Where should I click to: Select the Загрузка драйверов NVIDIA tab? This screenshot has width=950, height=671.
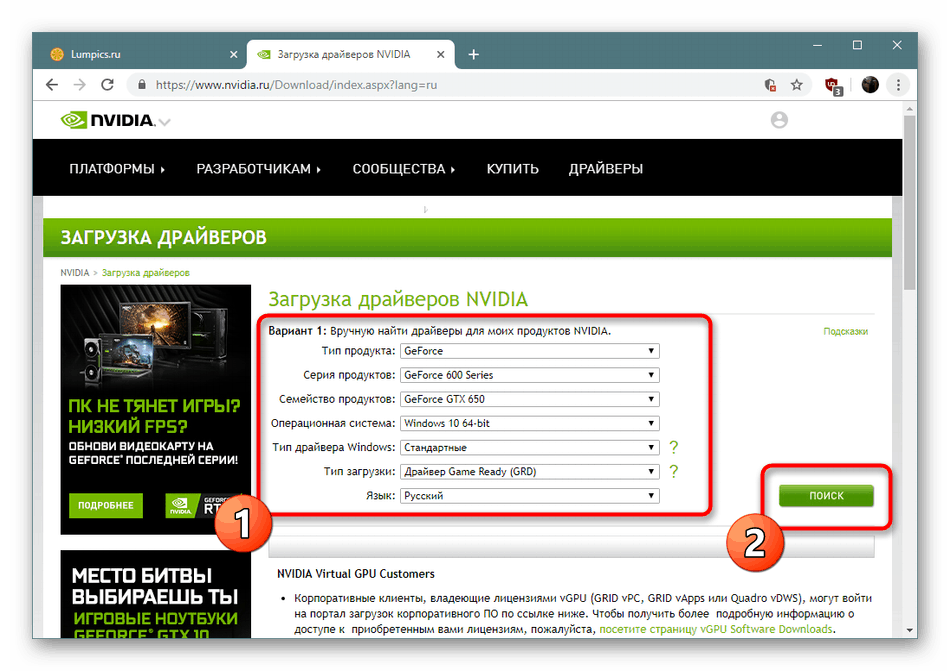(x=351, y=55)
